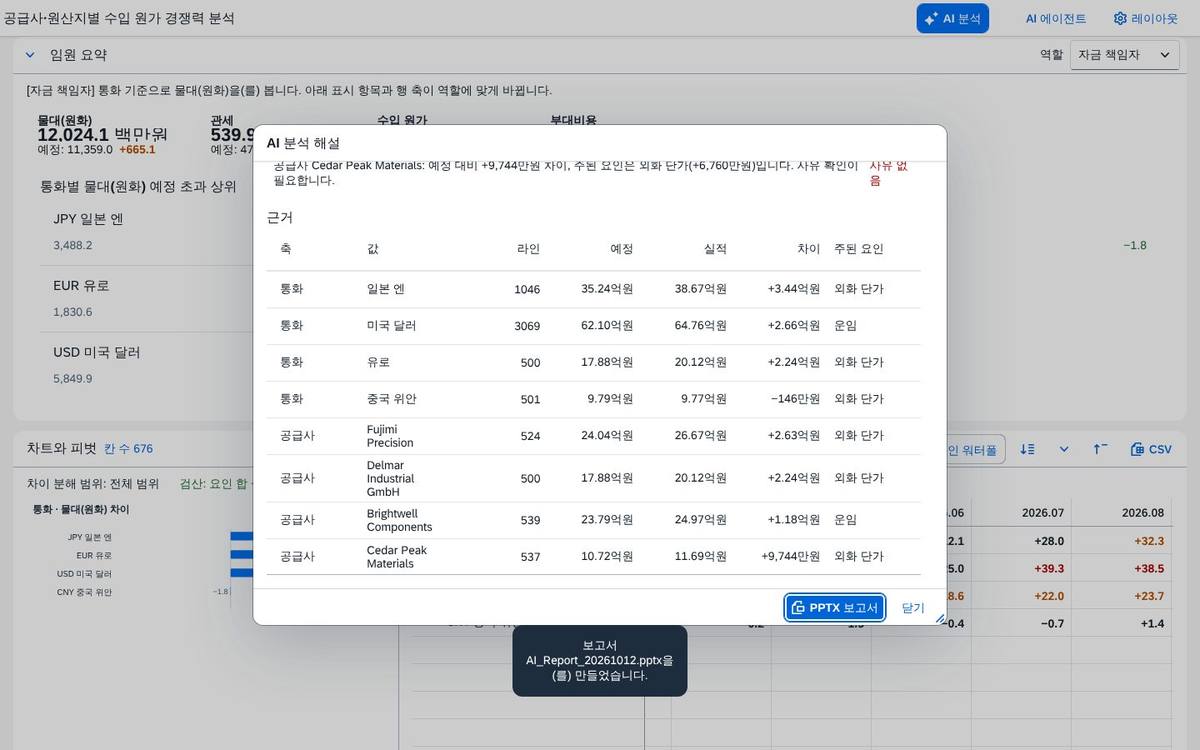The image size is (1200, 750).
Task: Click the 워터폴 button behind the dialog
Action: click(x=976, y=450)
